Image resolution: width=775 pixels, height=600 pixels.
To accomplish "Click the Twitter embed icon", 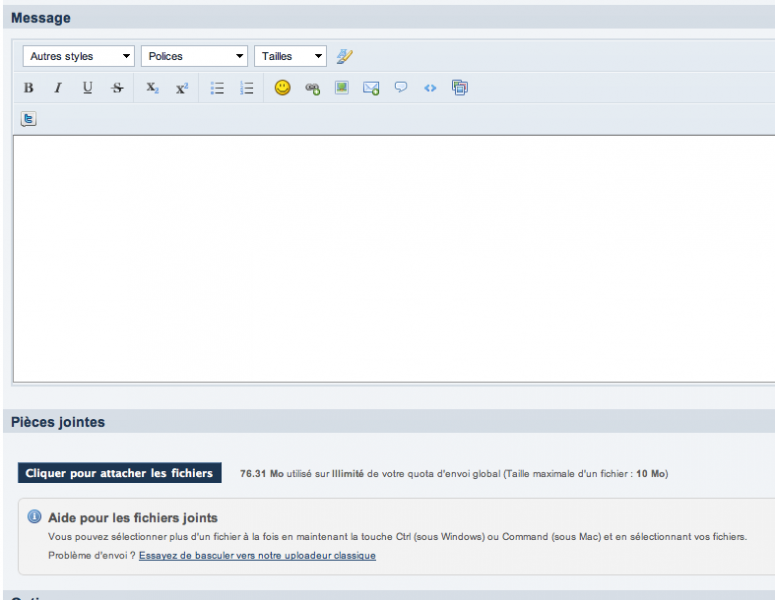I will pos(29,119).
